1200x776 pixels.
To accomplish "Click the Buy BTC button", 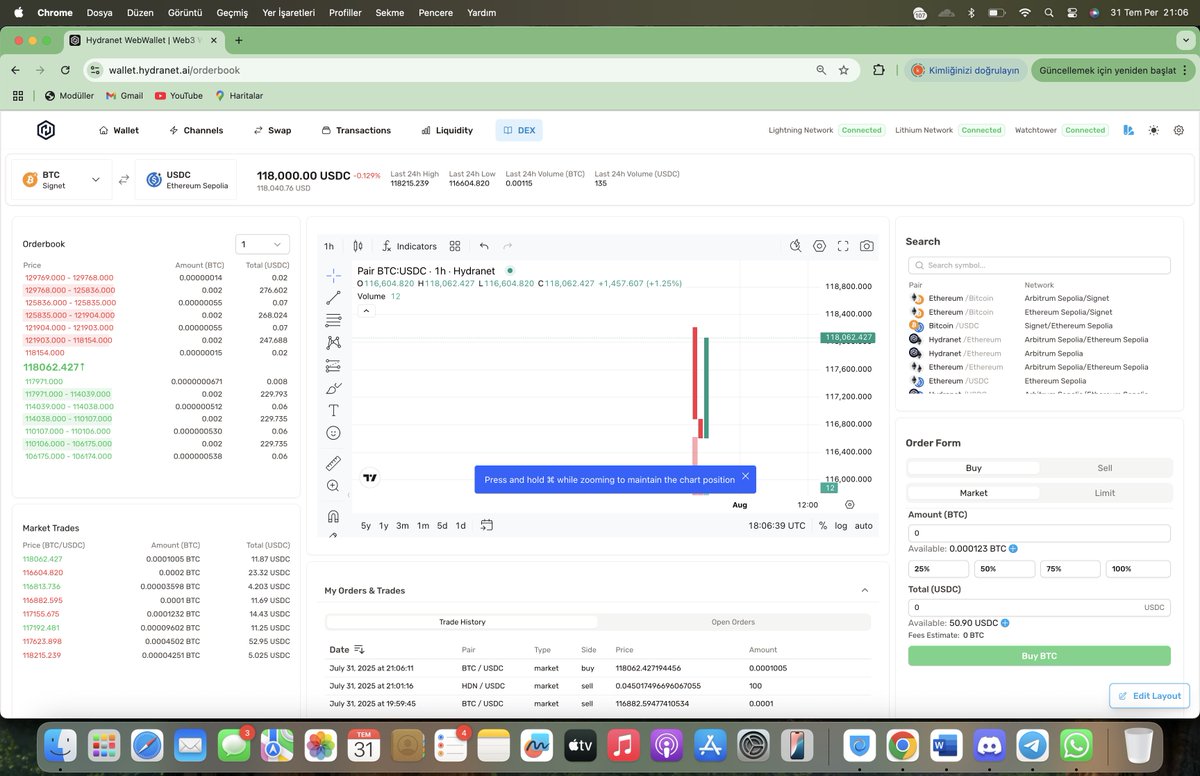I will coord(1039,656).
